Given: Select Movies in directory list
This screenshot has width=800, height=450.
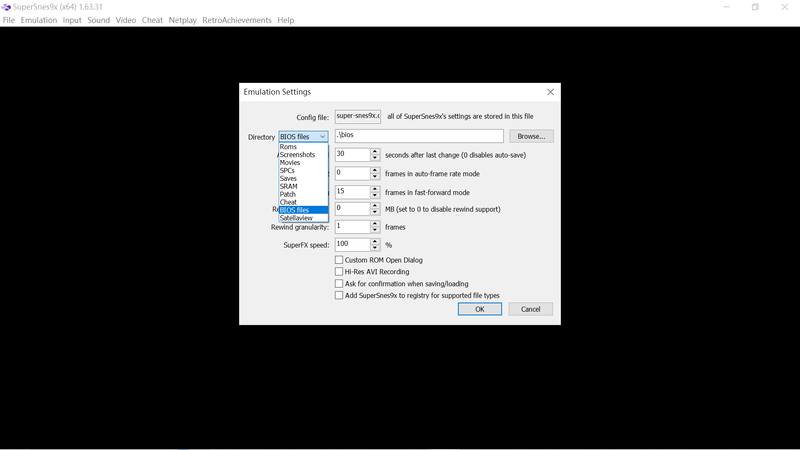Looking at the screenshot, I should 303,162.
